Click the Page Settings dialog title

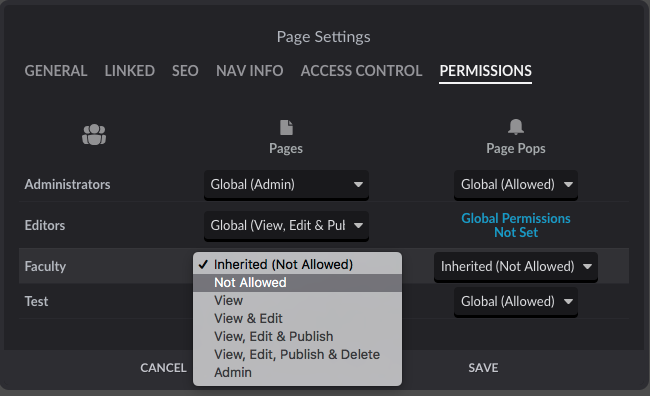[324, 37]
